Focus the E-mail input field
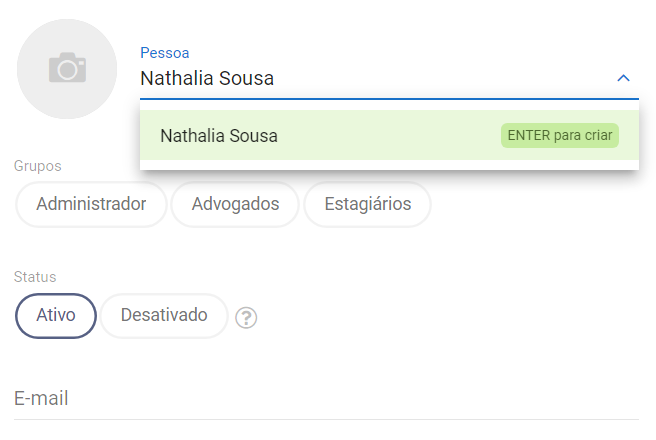 point(326,399)
